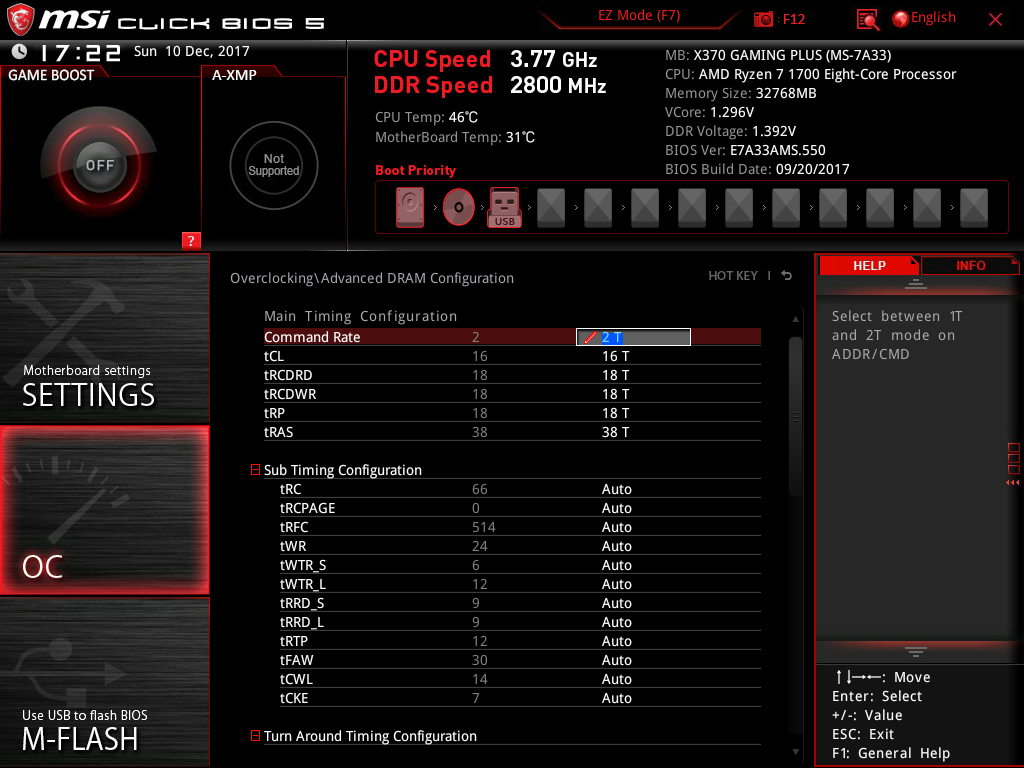Select the tWR Auto value

pyautogui.click(x=616, y=546)
